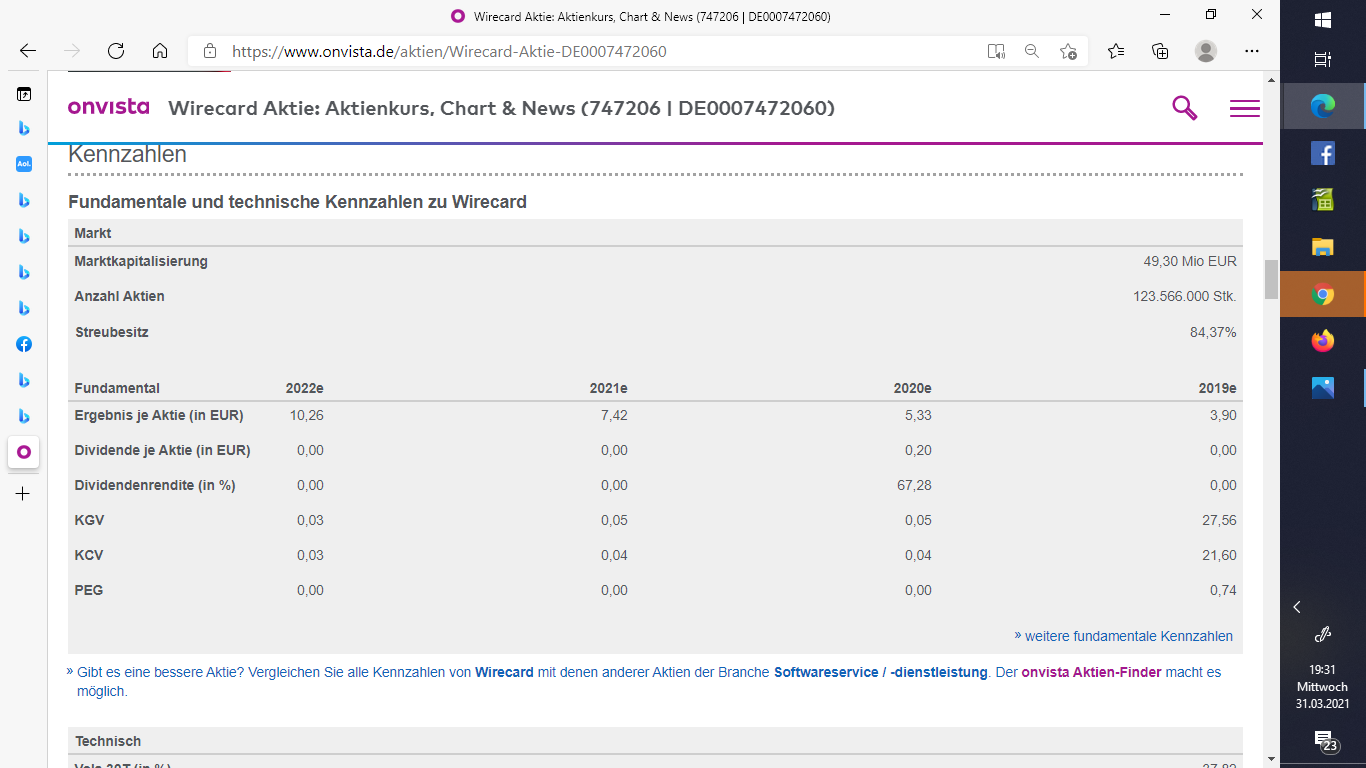The height and width of the screenshot is (768, 1366).
Task: Select share count '123.566.000 Stk.'
Action: click(x=1185, y=296)
